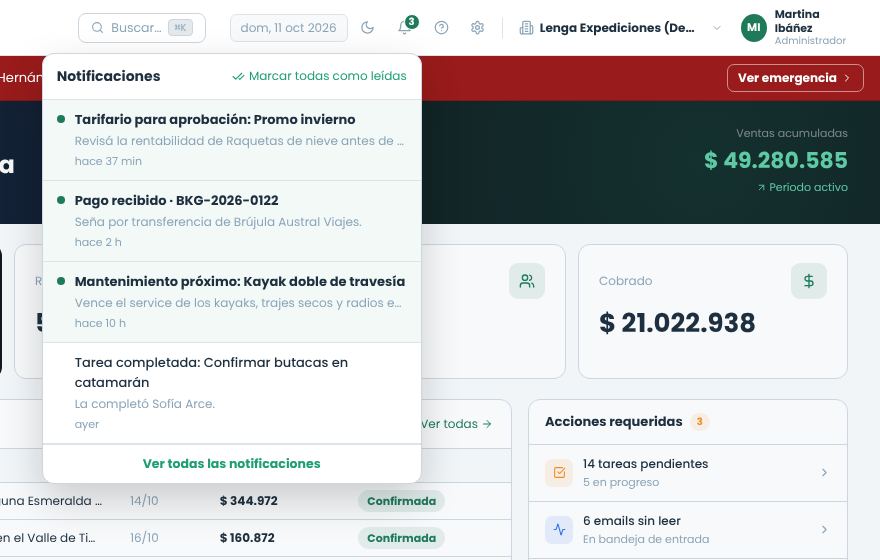The height and width of the screenshot is (560, 880).
Task: Open the notifications bell icon
Action: point(405,27)
